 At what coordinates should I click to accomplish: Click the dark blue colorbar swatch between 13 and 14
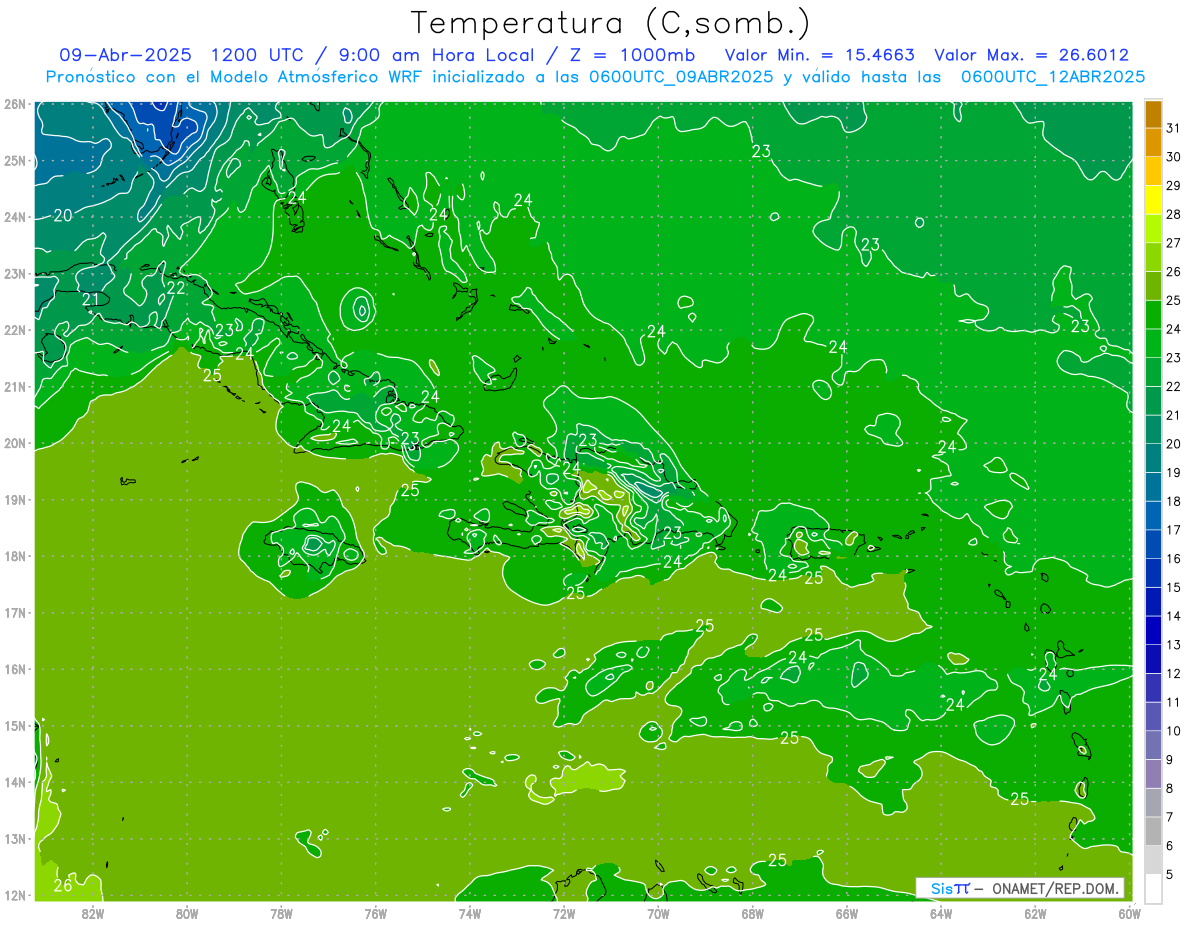[x=1153, y=631]
